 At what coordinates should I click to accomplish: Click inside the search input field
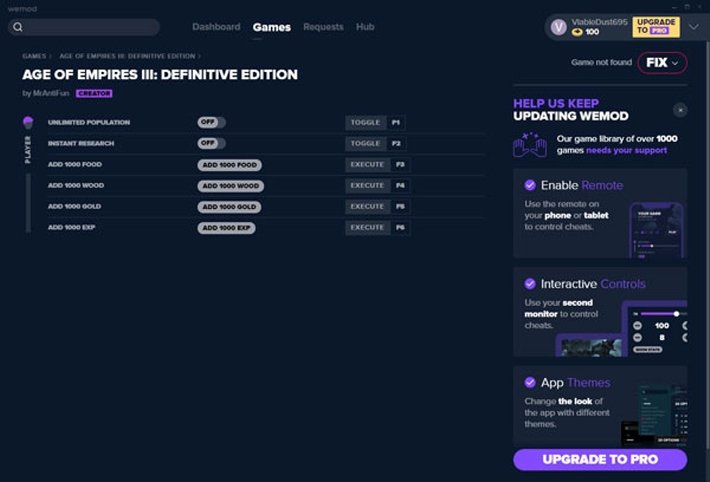[x=90, y=27]
